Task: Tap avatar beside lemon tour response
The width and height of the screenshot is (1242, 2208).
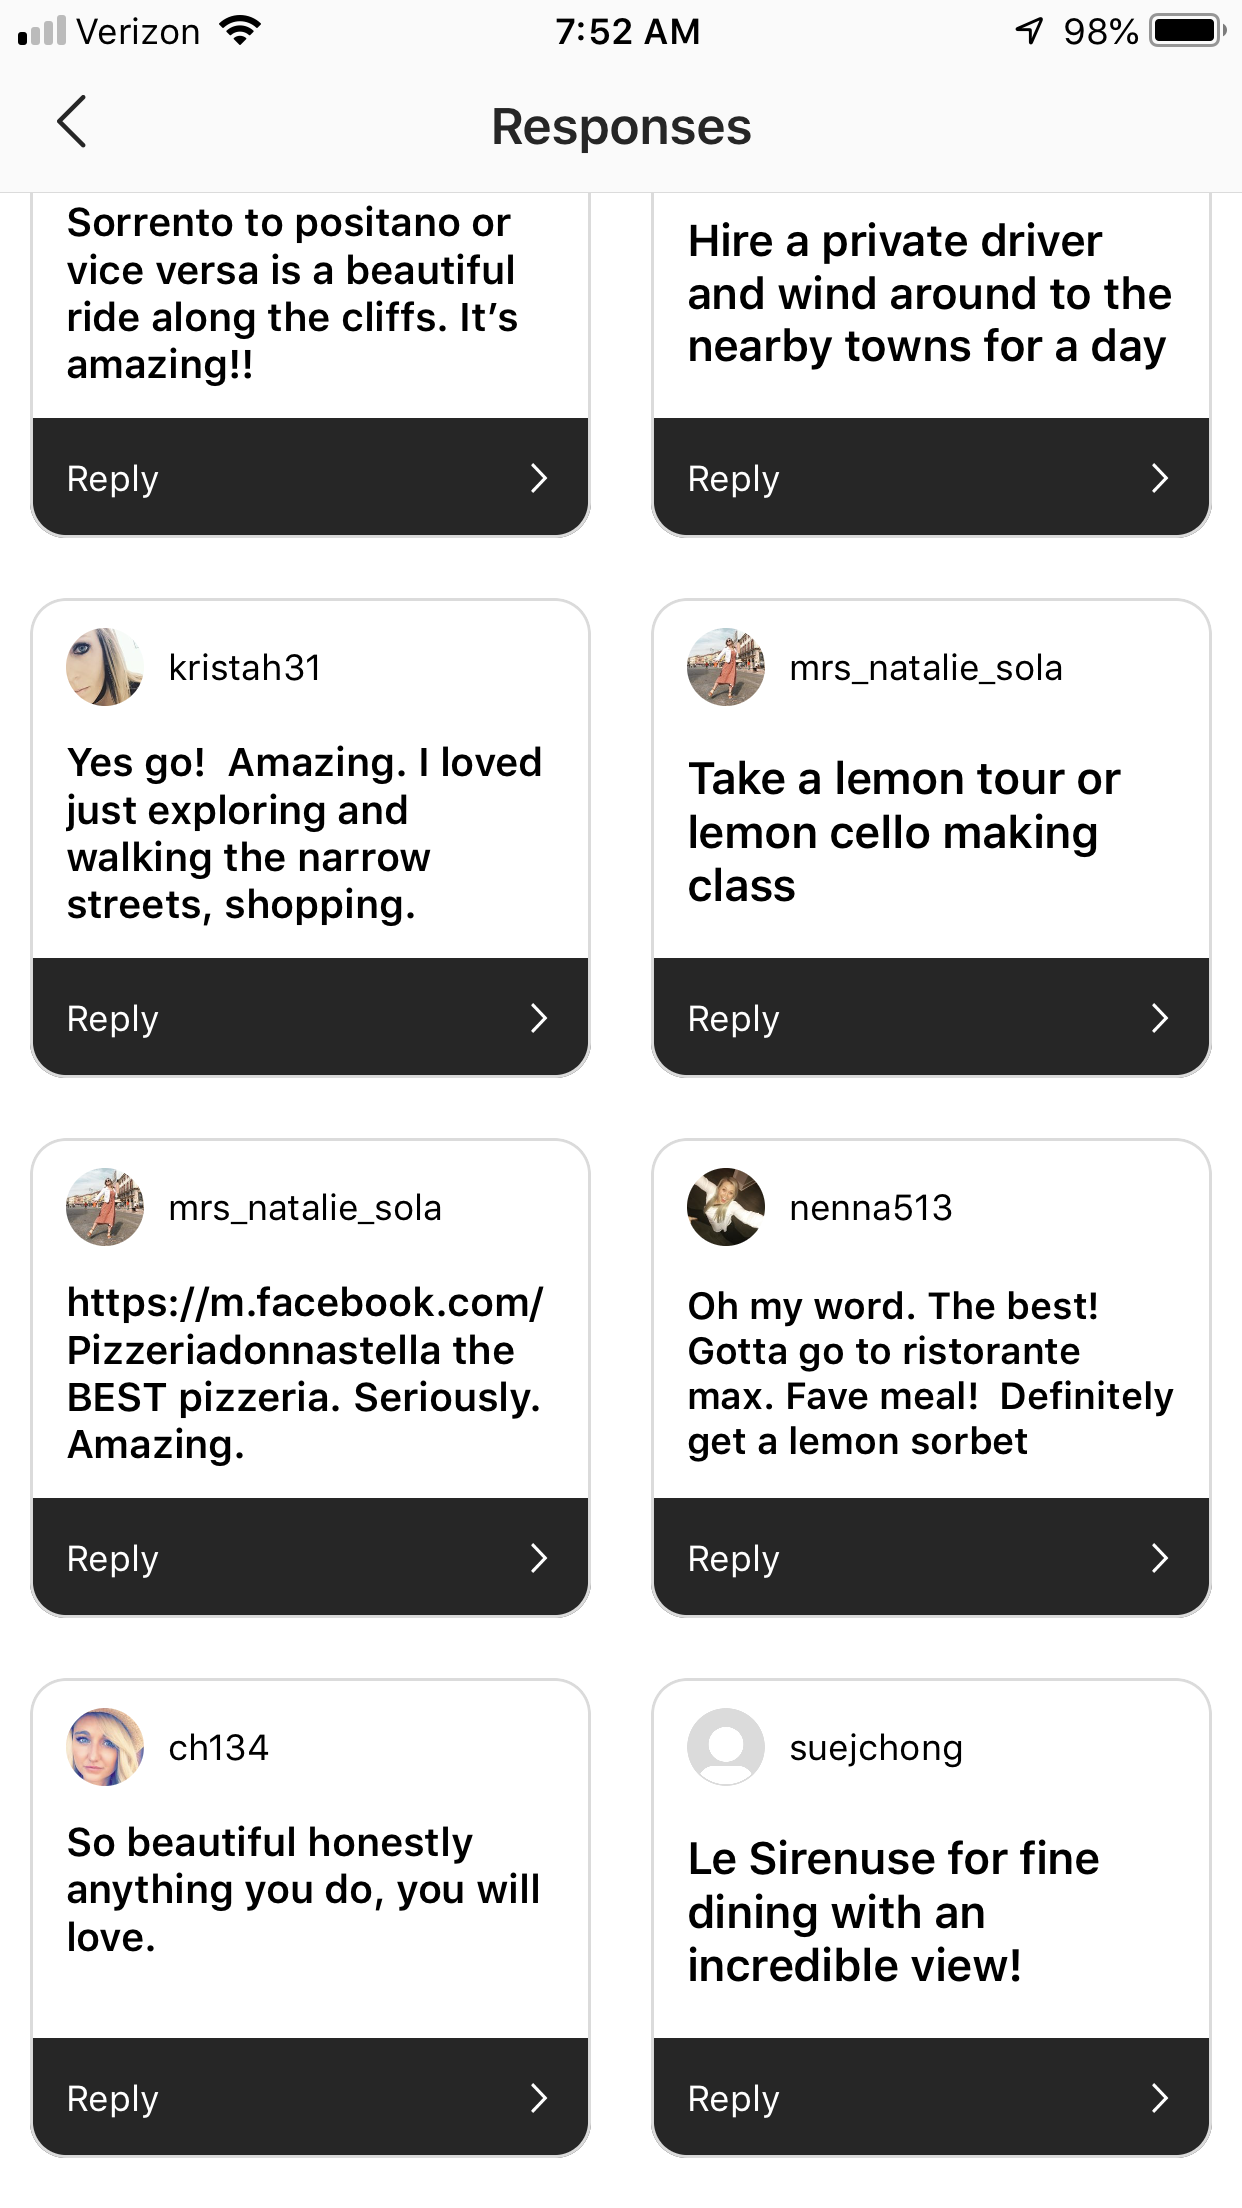Action: click(726, 667)
